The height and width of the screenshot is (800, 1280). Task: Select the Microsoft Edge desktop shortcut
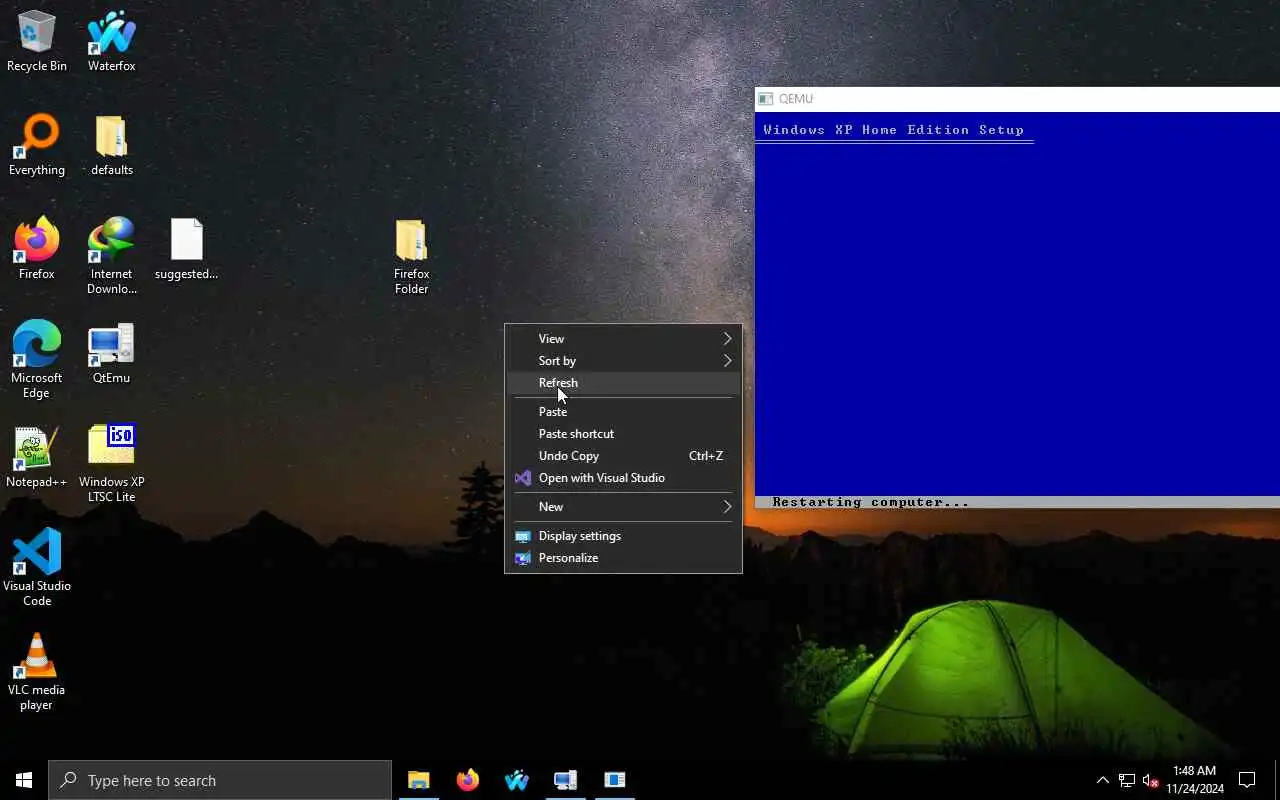(x=37, y=361)
